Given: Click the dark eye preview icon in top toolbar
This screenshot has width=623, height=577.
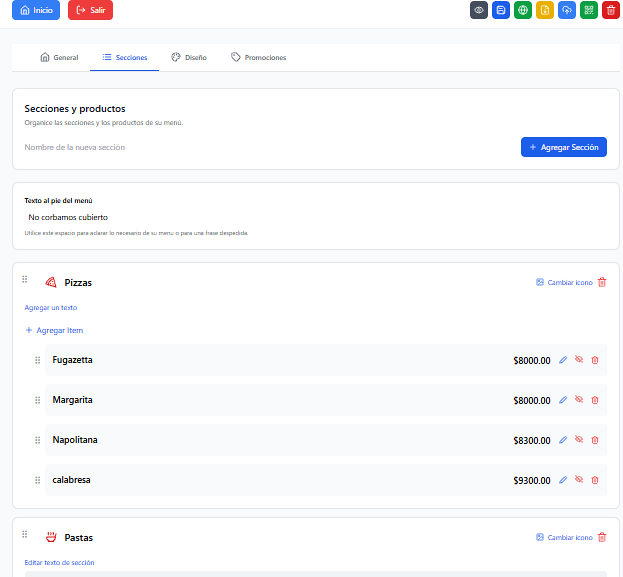Looking at the screenshot, I should (x=479, y=10).
